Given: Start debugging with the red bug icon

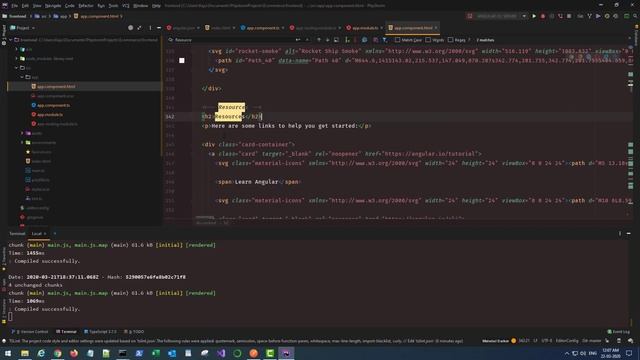Looking at the screenshot, I should tap(543, 16).
